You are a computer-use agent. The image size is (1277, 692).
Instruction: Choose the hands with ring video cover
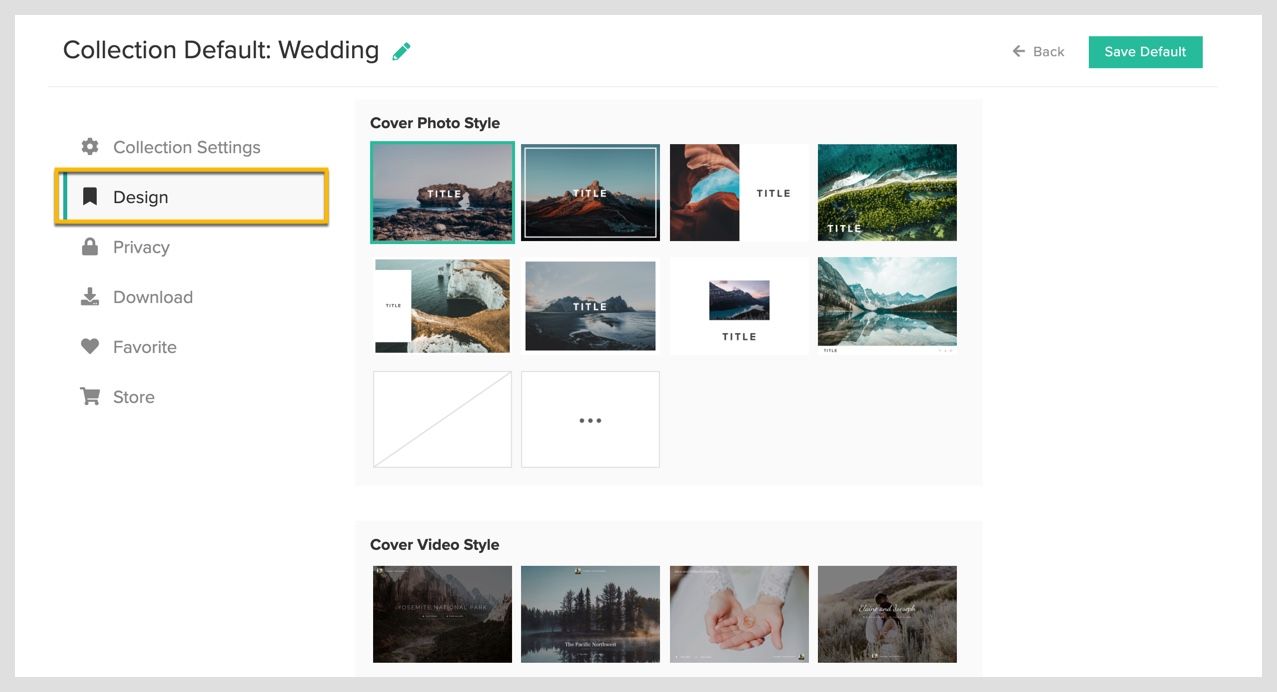point(739,614)
